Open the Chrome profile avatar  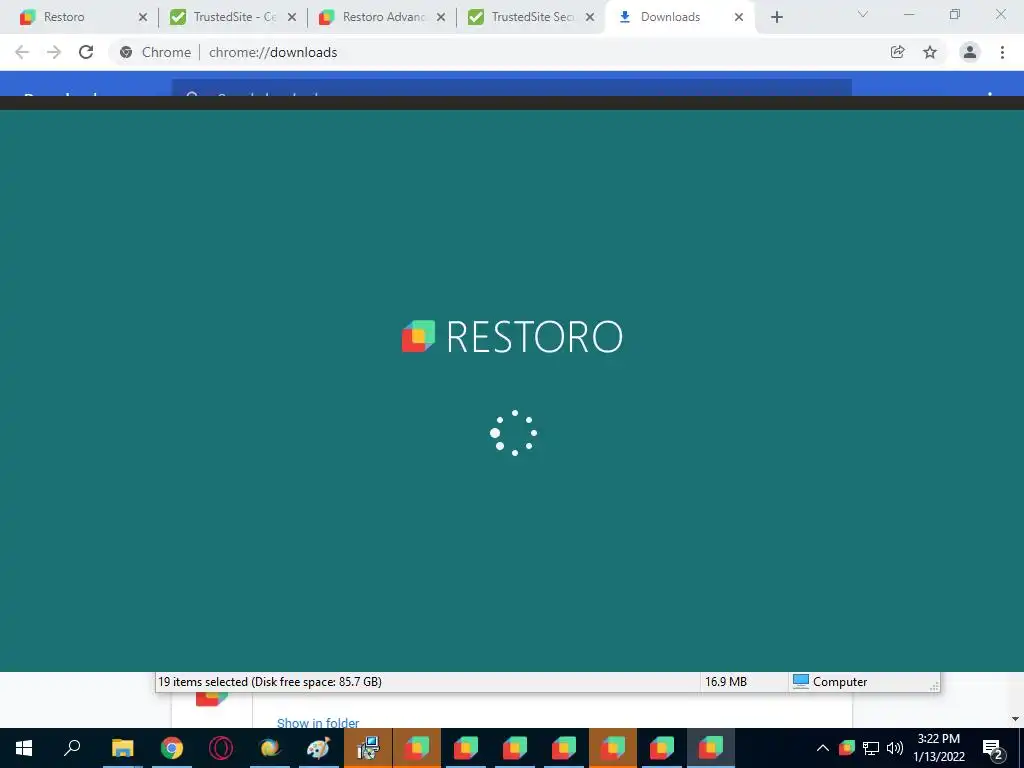click(x=970, y=52)
